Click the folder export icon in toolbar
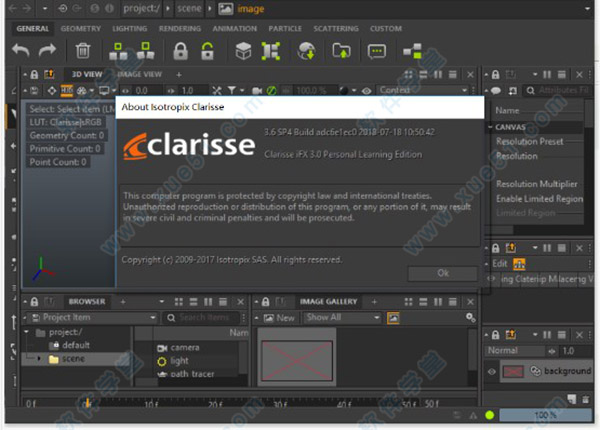The width and height of the screenshot is (600, 430). point(341,50)
